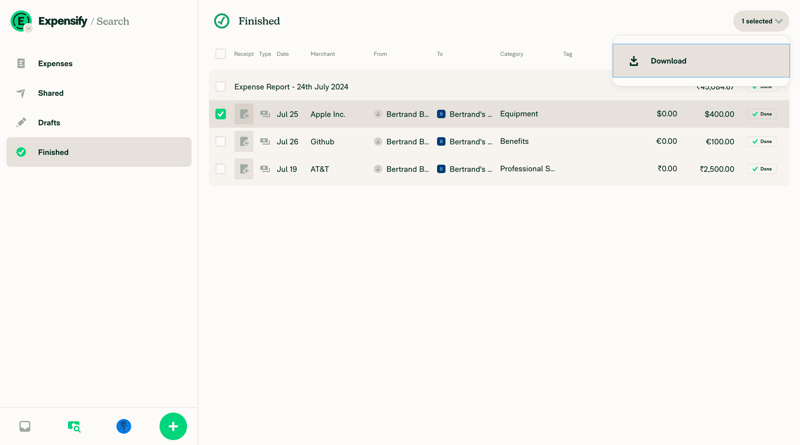Screen dimensions: 800x445
Task: Click the ₹2,500.00 total amount
Action: [717, 169]
